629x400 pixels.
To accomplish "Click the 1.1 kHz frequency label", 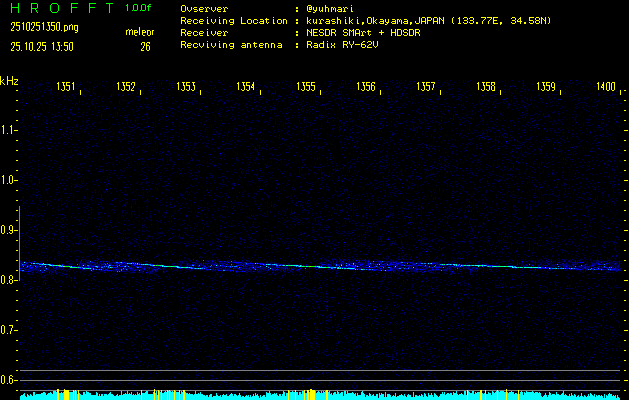I will pos(9,130).
